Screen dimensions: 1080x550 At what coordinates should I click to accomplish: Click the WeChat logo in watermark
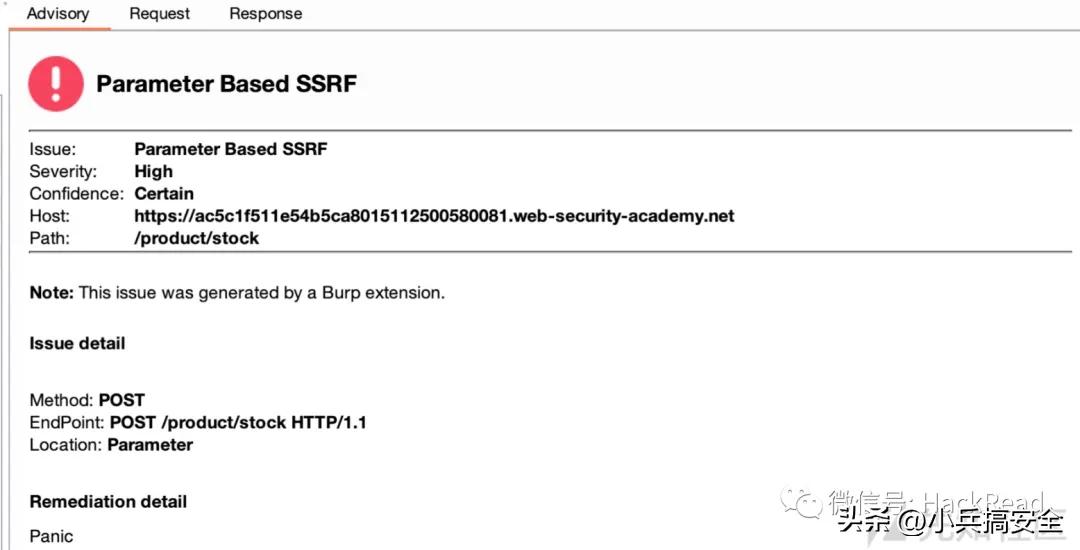coord(800,503)
